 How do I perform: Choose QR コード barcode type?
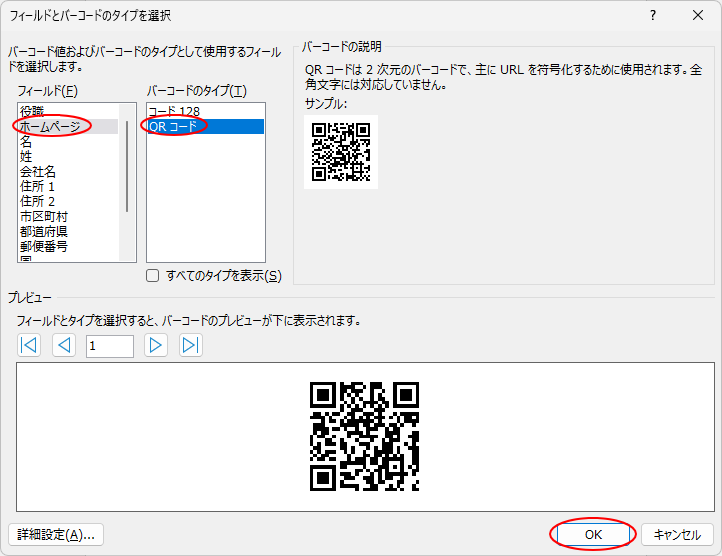[x=173, y=126]
